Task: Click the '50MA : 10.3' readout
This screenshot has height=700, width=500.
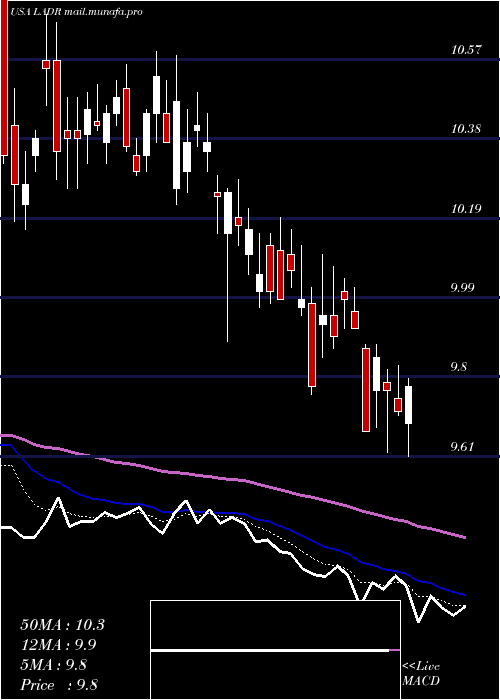Action: pyautogui.click(x=62, y=625)
